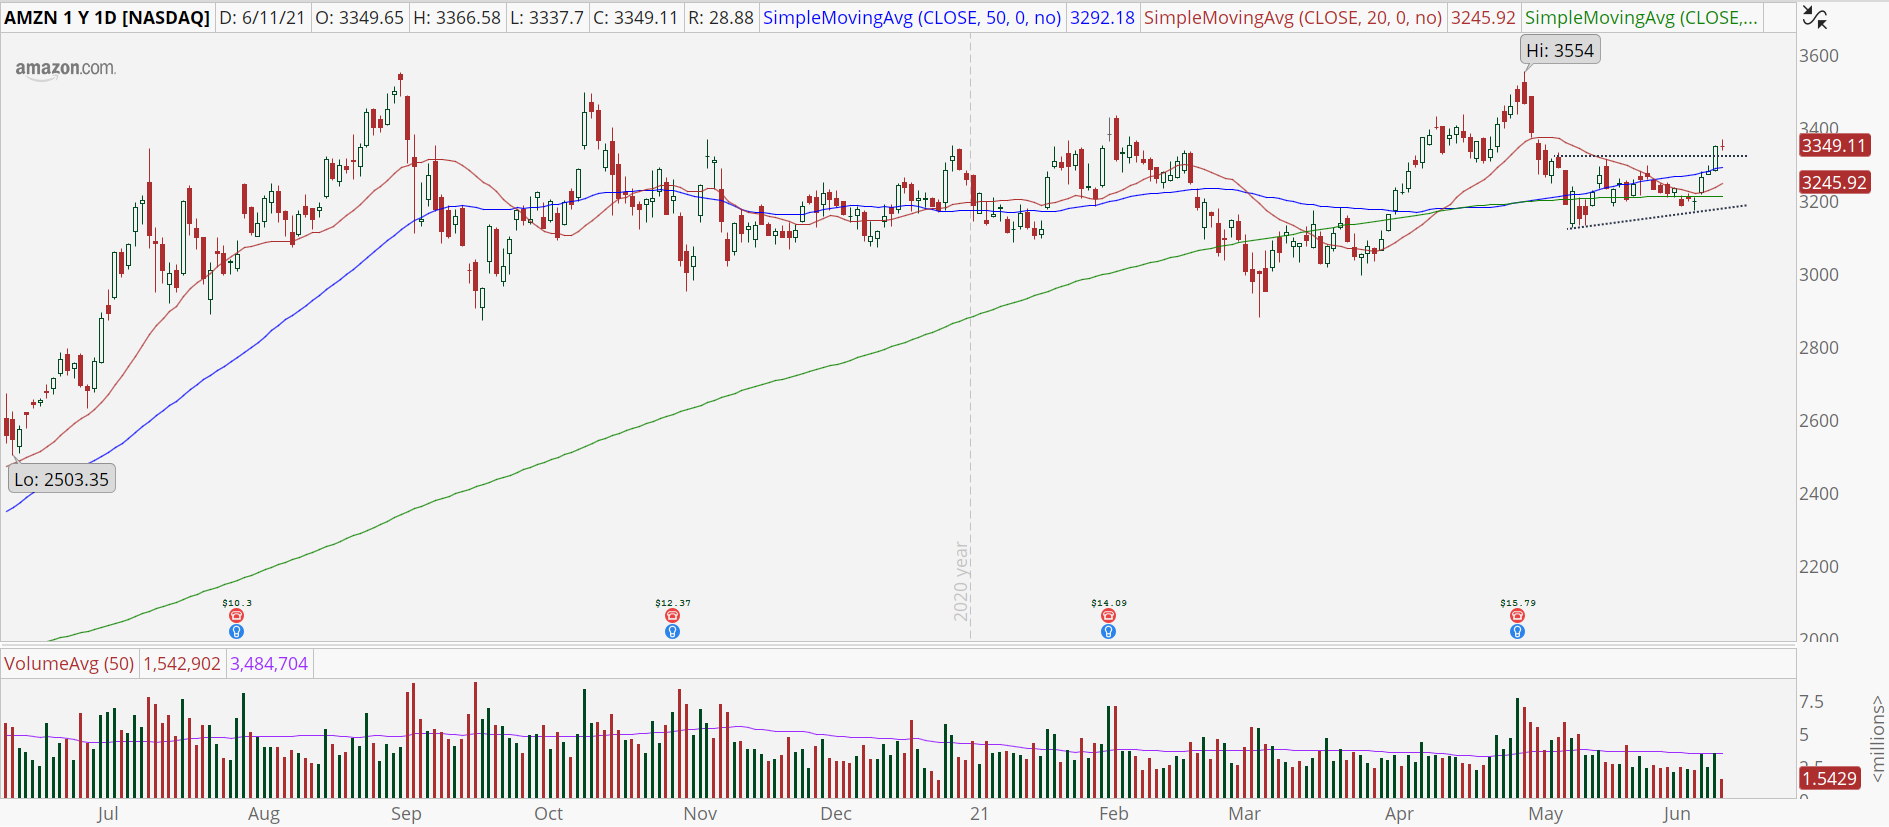Click the red earnings phone icon labeled $14.09
The height and width of the screenshot is (827, 1889).
tap(1108, 616)
